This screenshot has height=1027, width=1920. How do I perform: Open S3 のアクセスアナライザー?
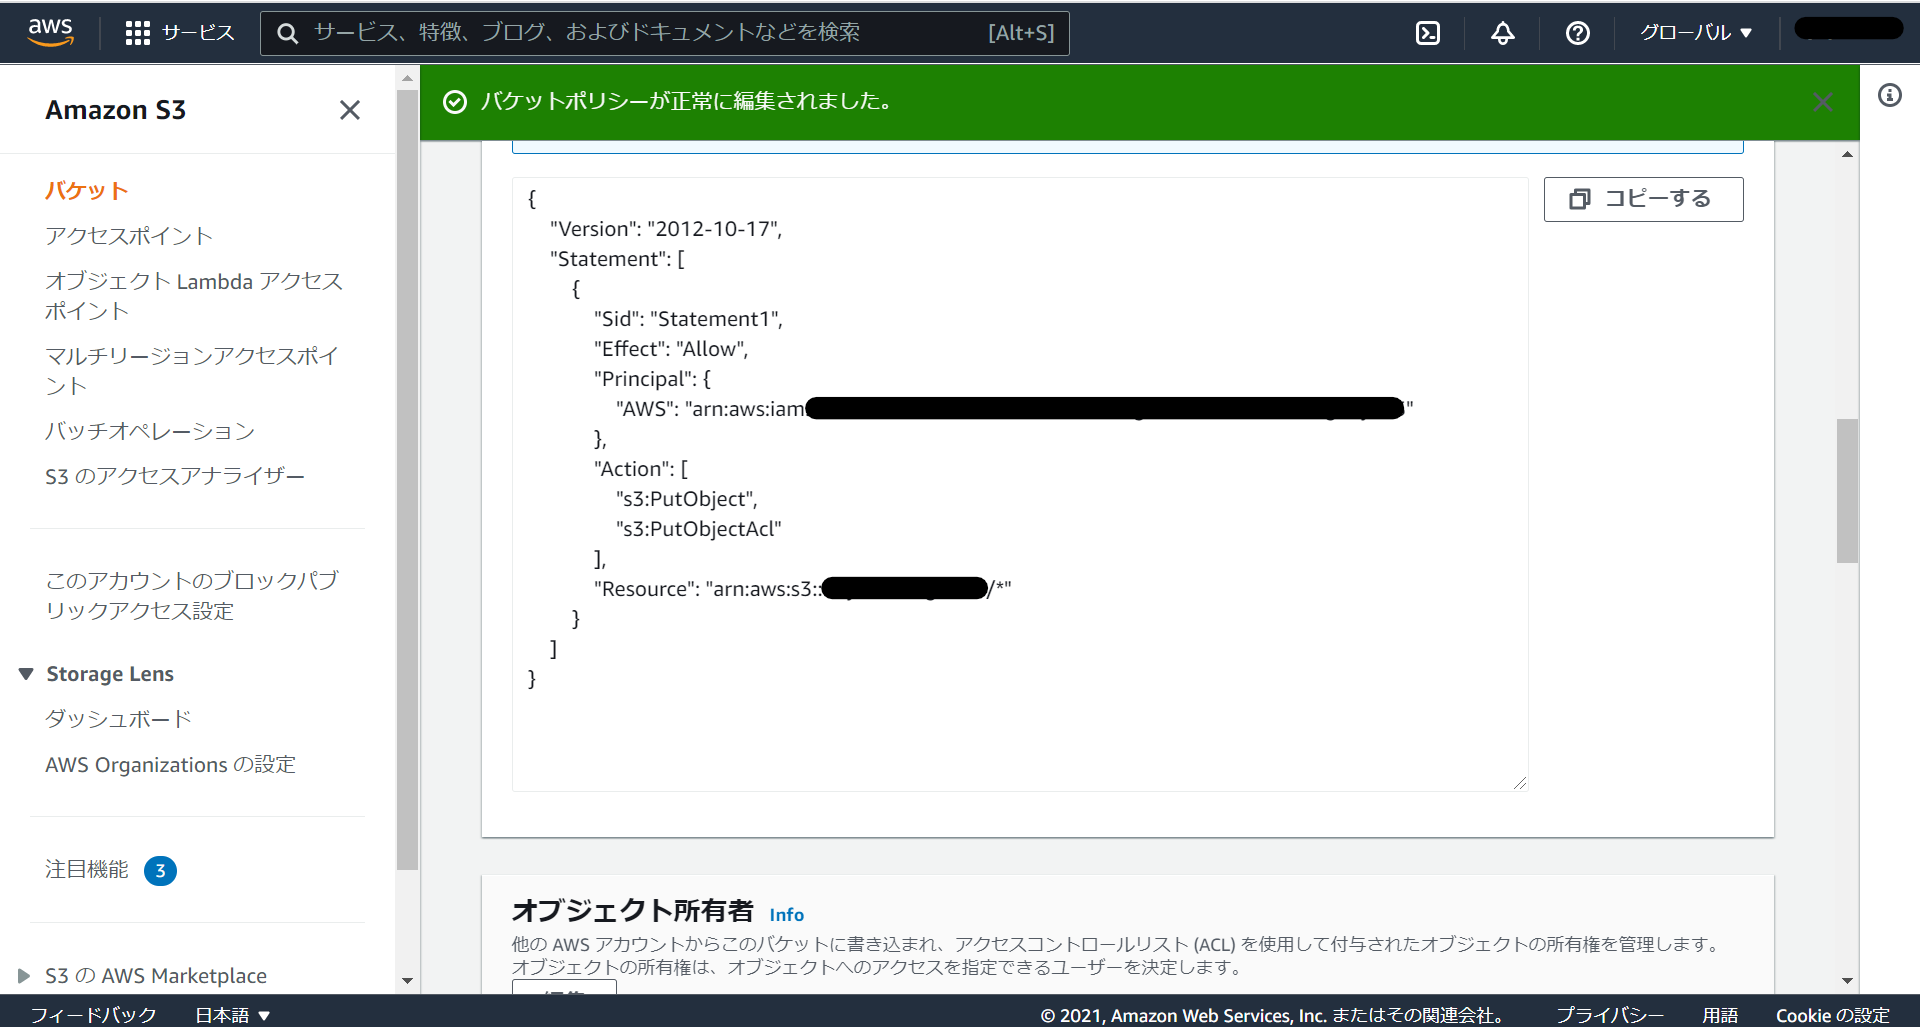point(175,476)
